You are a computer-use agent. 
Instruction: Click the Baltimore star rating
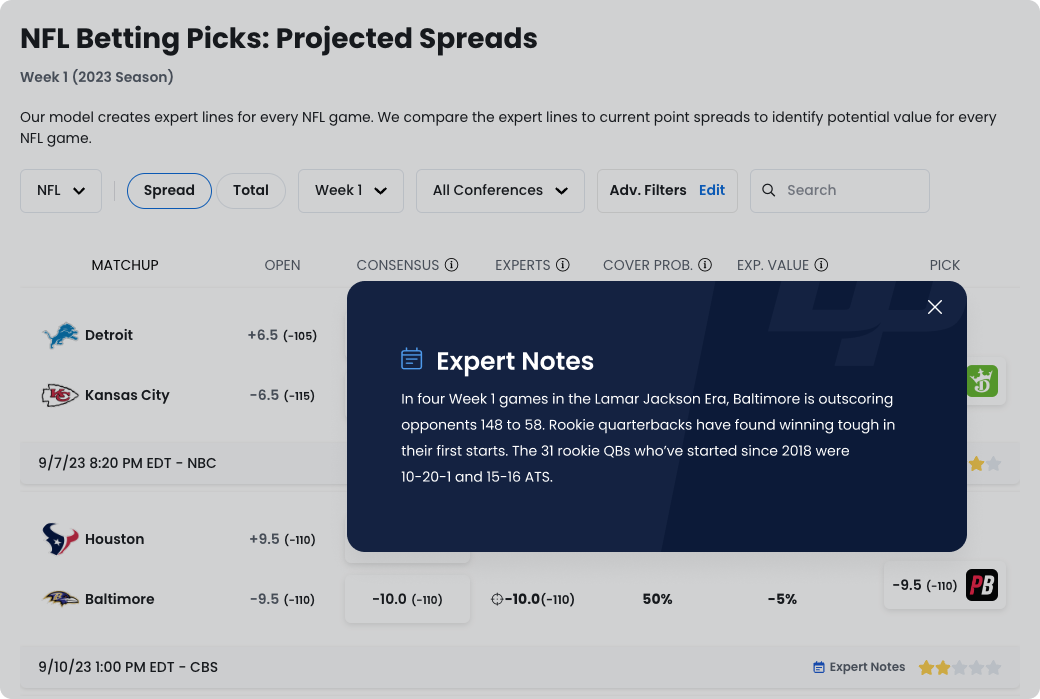[960, 667]
